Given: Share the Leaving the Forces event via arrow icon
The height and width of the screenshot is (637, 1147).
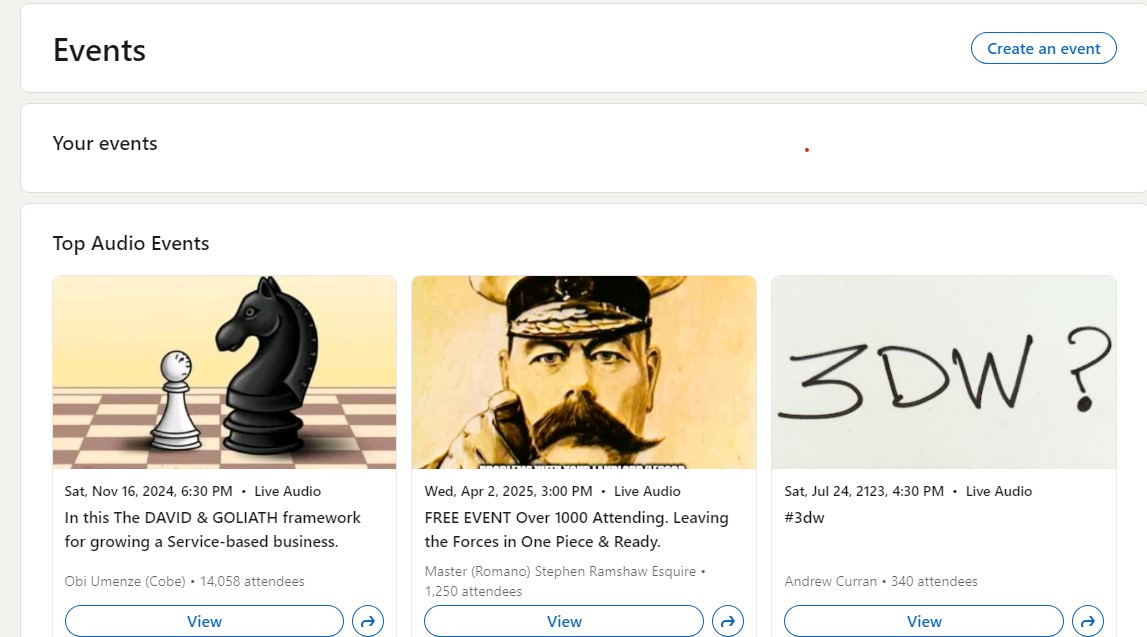Looking at the screenshot, I should pos(728,621).
